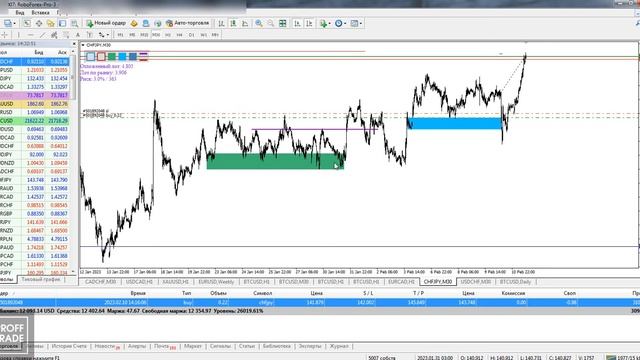Open the Navigator panel icon
The image size is (640, 360).
click(x=51, y=23)
